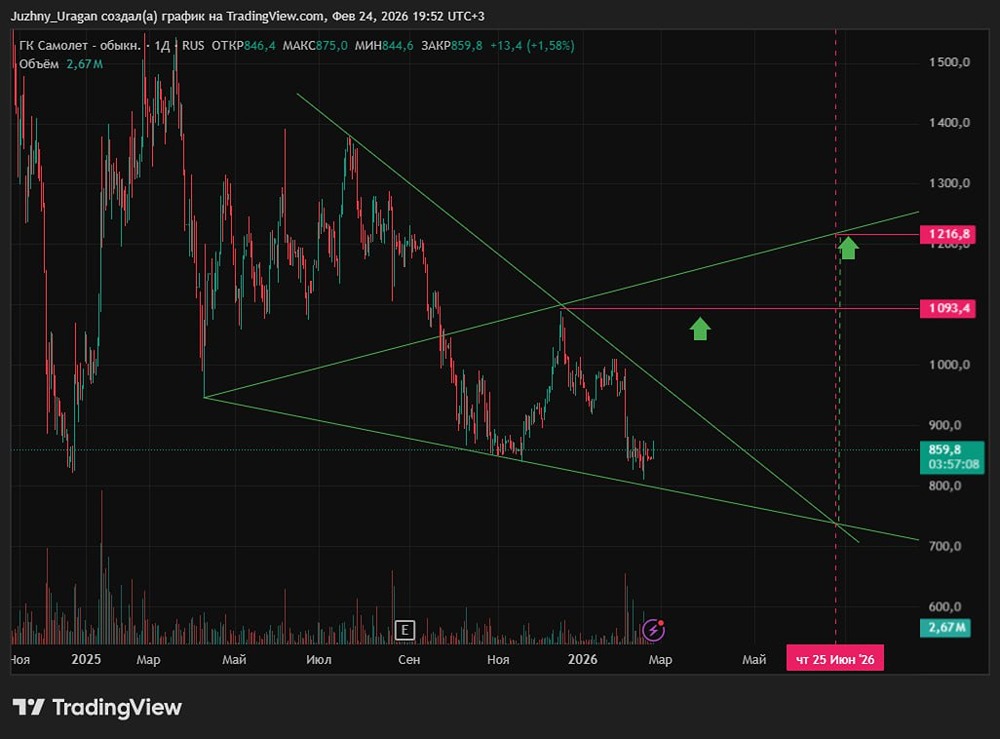Open the purple lightning bolt event icon

pyautogui.click(x=653, y=630)
